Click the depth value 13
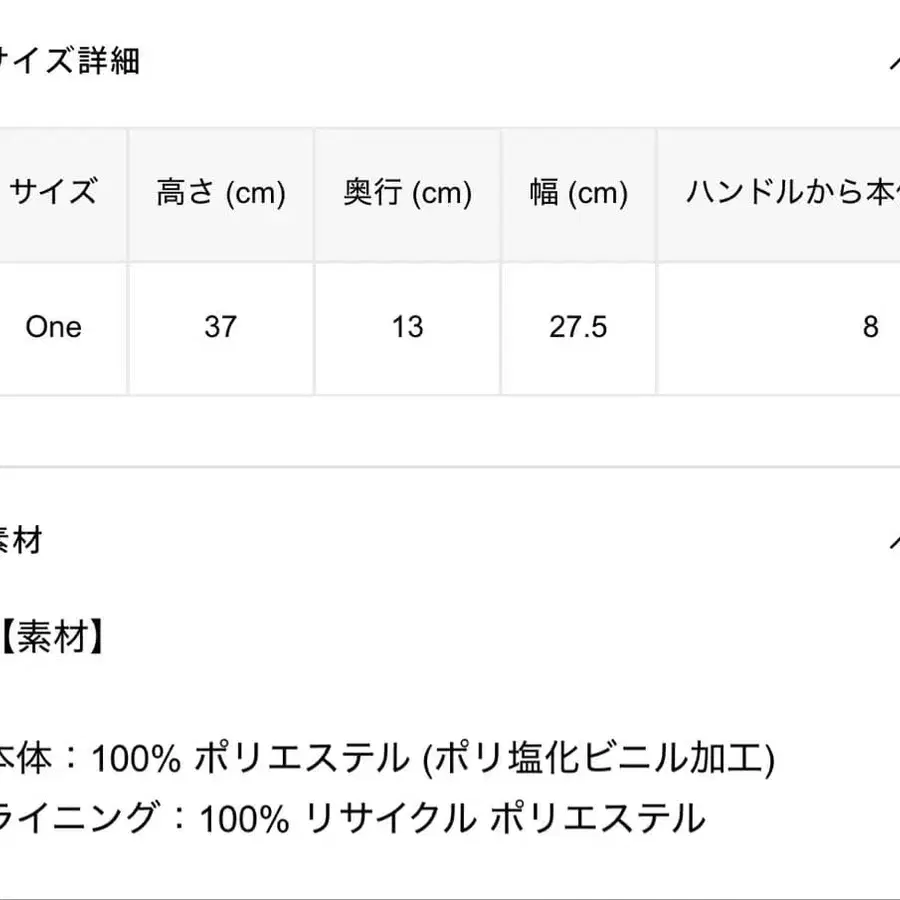 (408, 327)
